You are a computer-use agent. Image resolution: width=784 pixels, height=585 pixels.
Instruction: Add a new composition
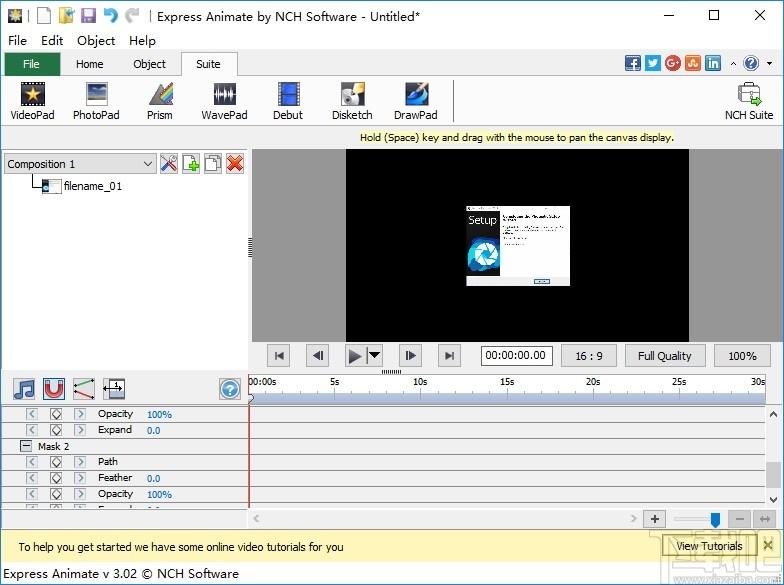pyautogui.click(x=191, y=164)
